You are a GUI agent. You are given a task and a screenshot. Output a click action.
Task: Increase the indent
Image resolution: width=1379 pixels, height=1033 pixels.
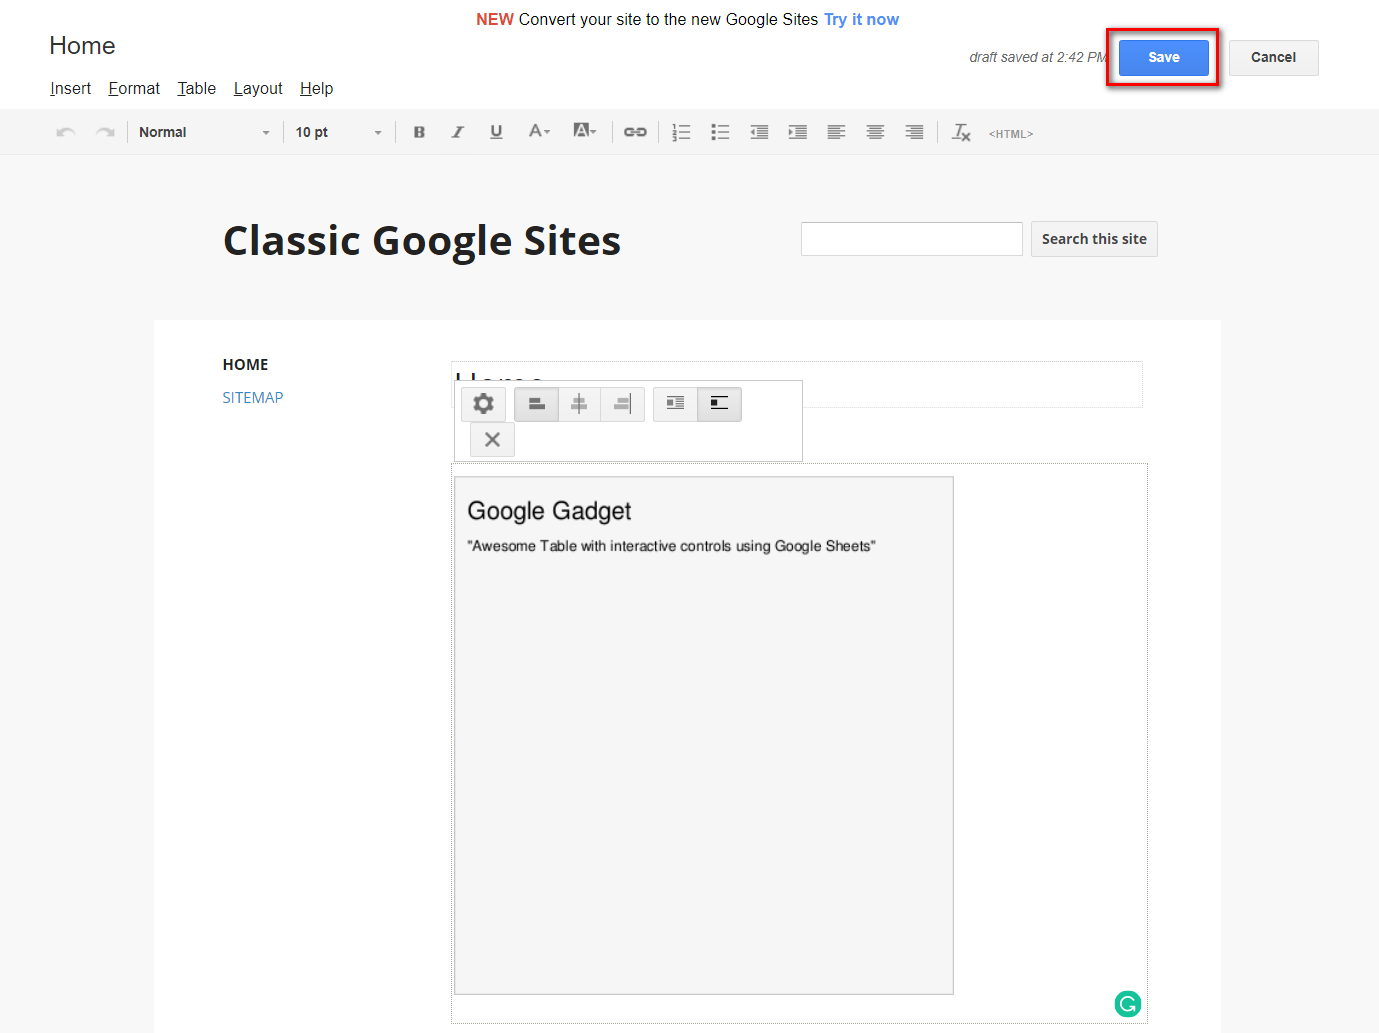pyautogui.click(x=797, y=132)
